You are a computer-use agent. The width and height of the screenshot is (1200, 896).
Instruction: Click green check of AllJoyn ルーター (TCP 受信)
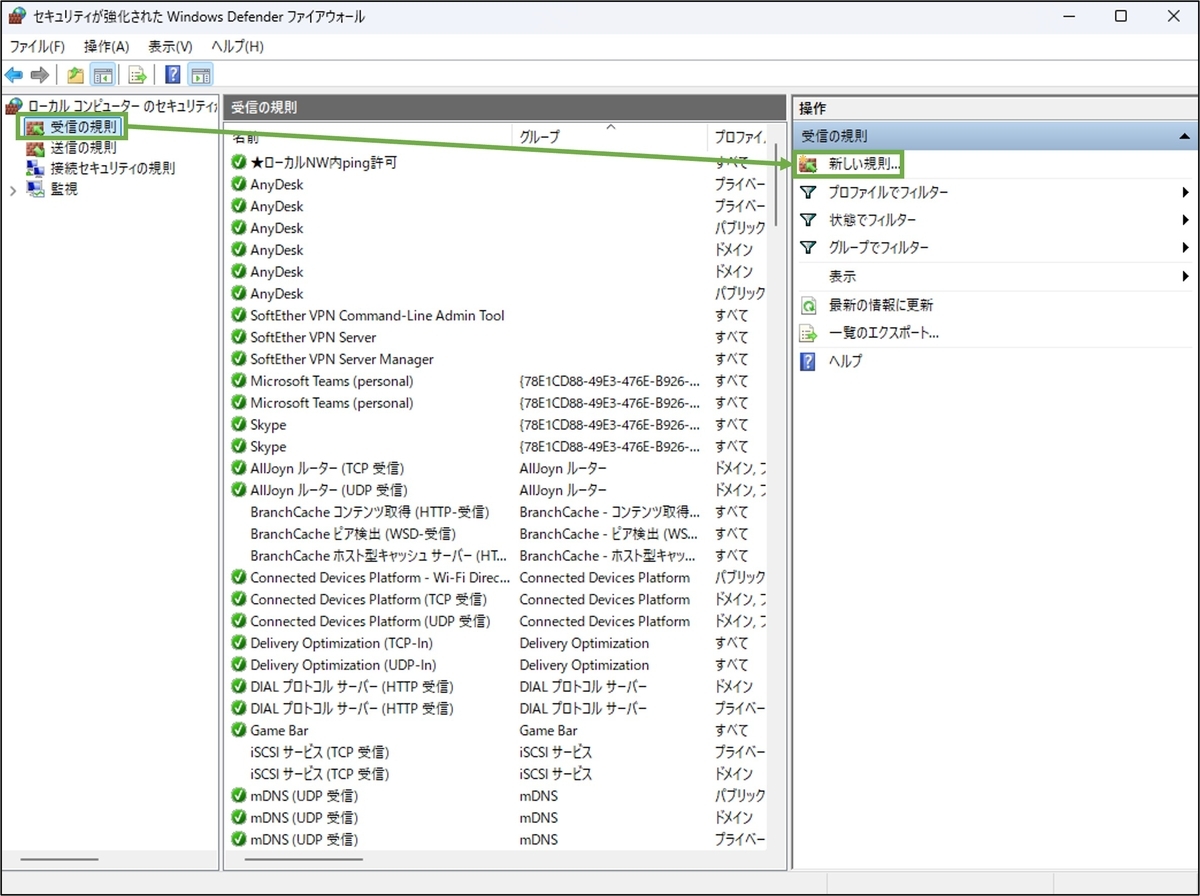click(238, 468)
